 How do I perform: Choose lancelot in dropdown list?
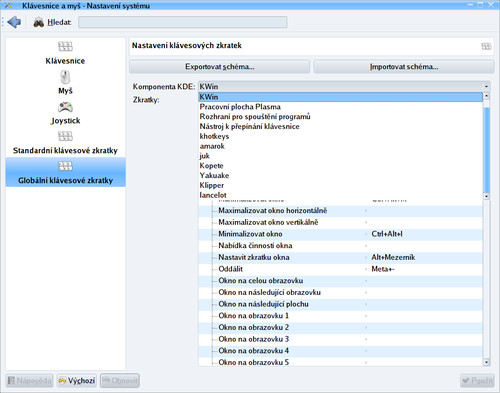click(x=340, y=195)
